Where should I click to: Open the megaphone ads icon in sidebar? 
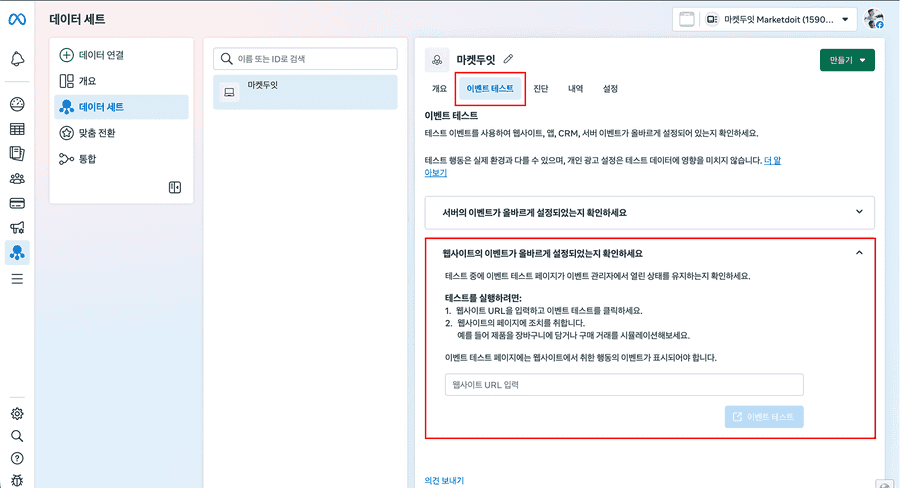pyautogui.click(x=17, y=228)
